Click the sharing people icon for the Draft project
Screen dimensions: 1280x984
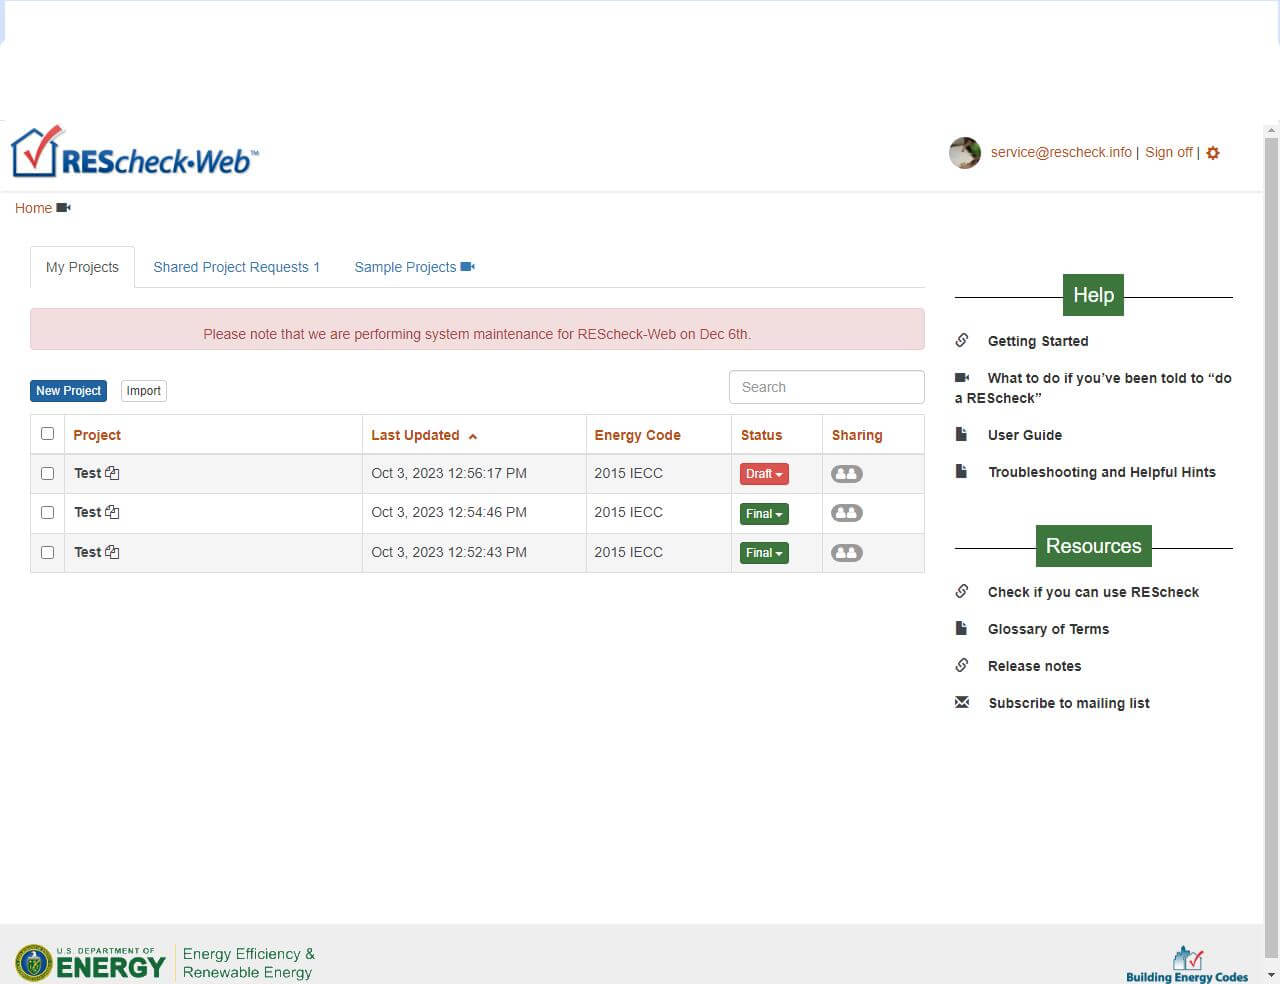coord(846,474)
